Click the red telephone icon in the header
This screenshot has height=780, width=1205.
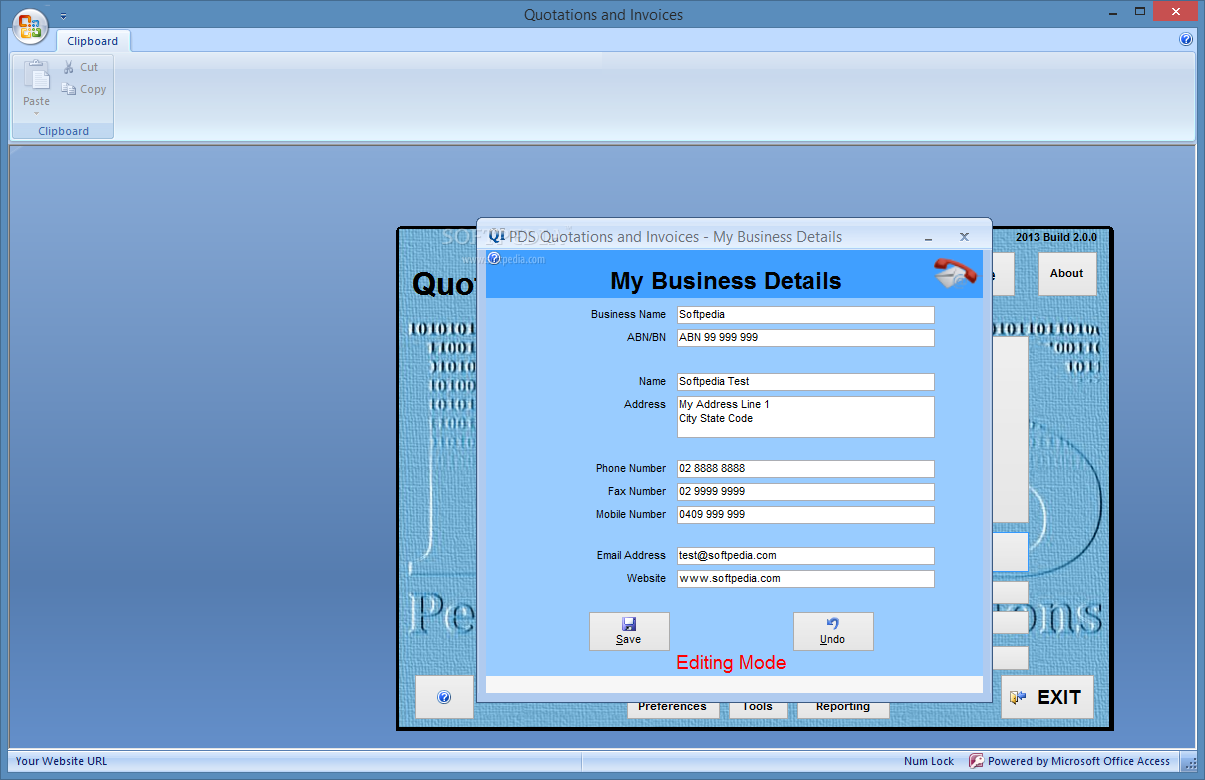[x=956, y=273]
